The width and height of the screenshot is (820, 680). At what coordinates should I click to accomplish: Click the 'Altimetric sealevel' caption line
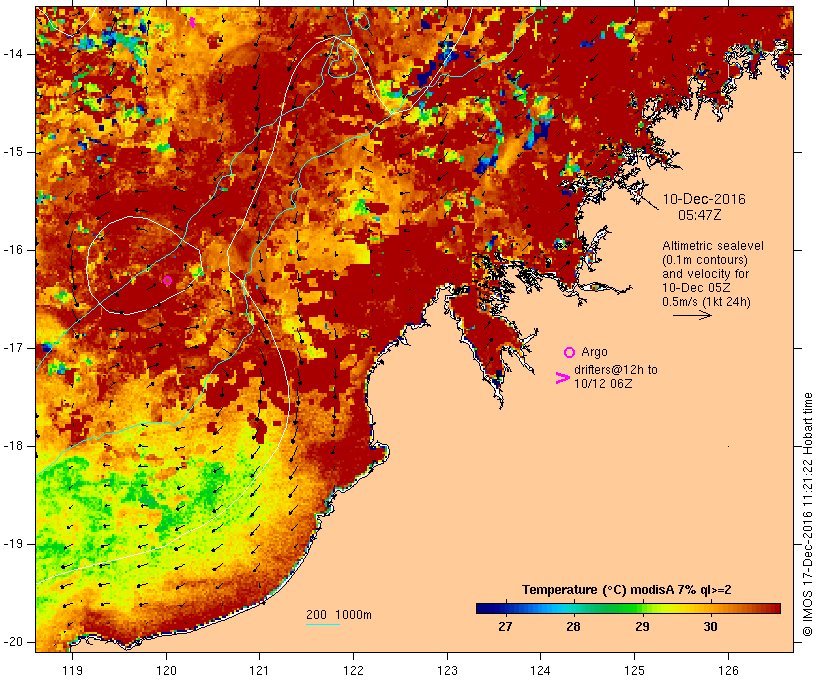click(713, 246)
